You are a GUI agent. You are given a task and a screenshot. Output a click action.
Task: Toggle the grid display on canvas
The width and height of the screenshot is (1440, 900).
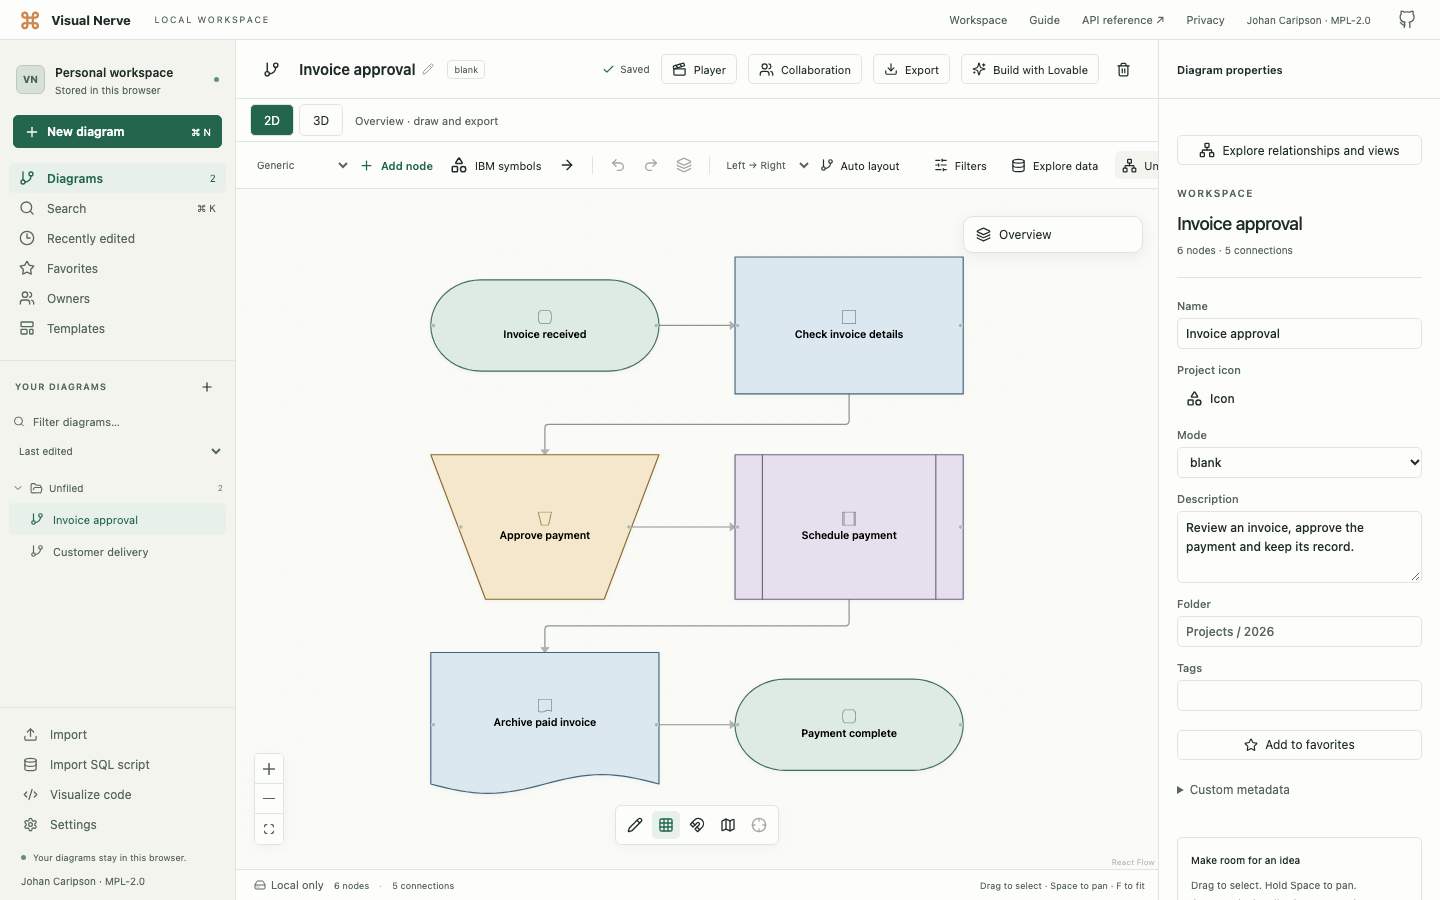coord(666,825)
